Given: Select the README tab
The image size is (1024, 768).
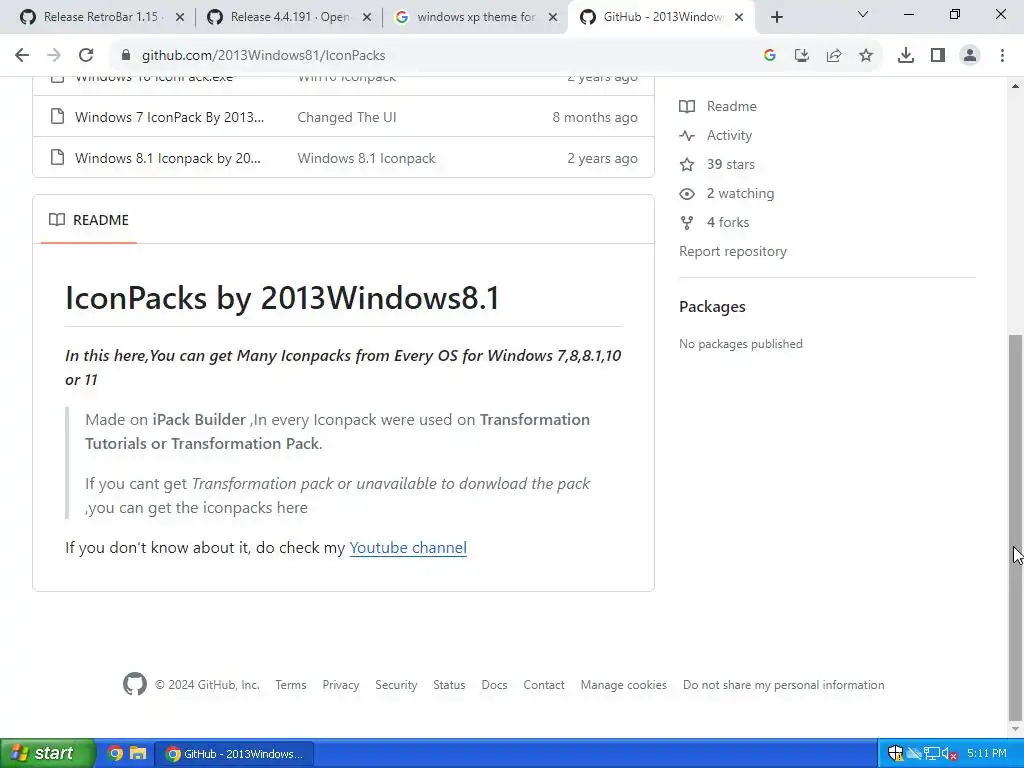Looking at the screenshot, I should tap(89, 220).
